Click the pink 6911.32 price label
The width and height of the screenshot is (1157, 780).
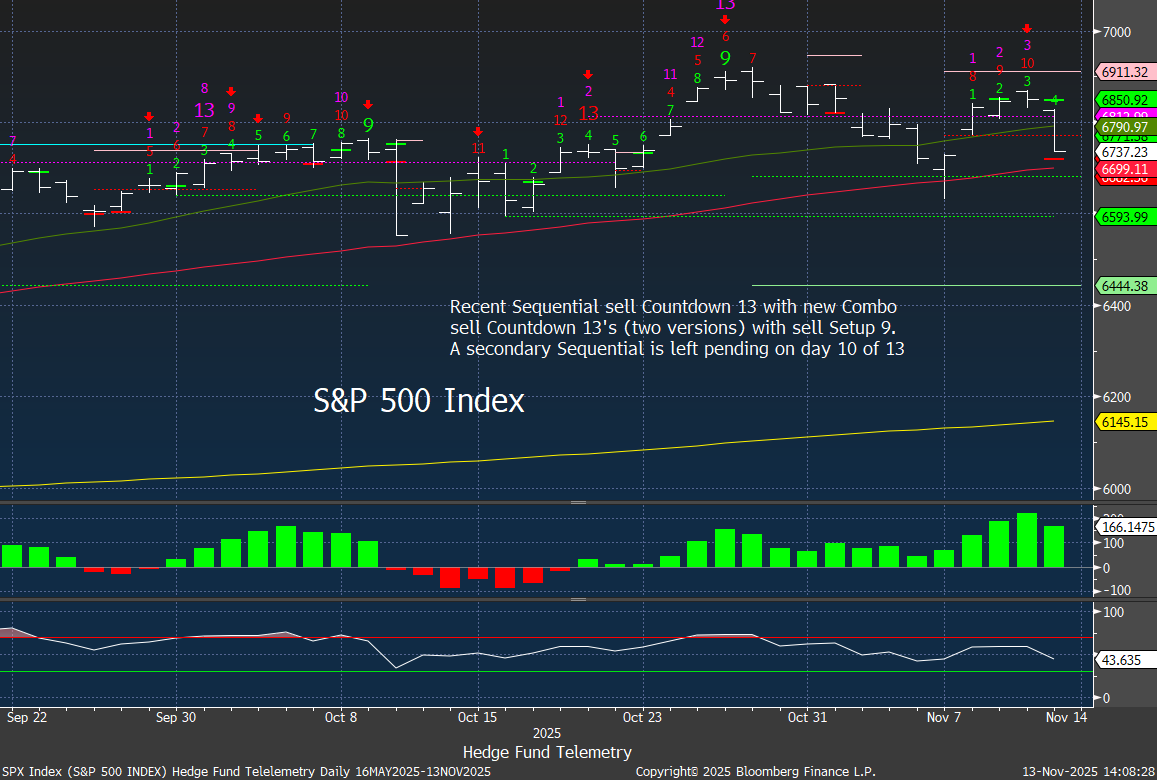[x=1123, y=72]
